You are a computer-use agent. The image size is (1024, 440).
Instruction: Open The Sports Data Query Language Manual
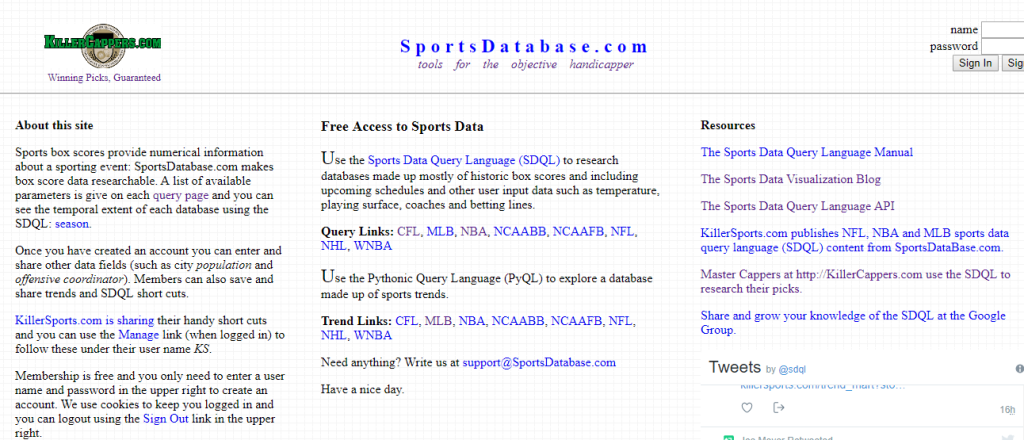807,152
